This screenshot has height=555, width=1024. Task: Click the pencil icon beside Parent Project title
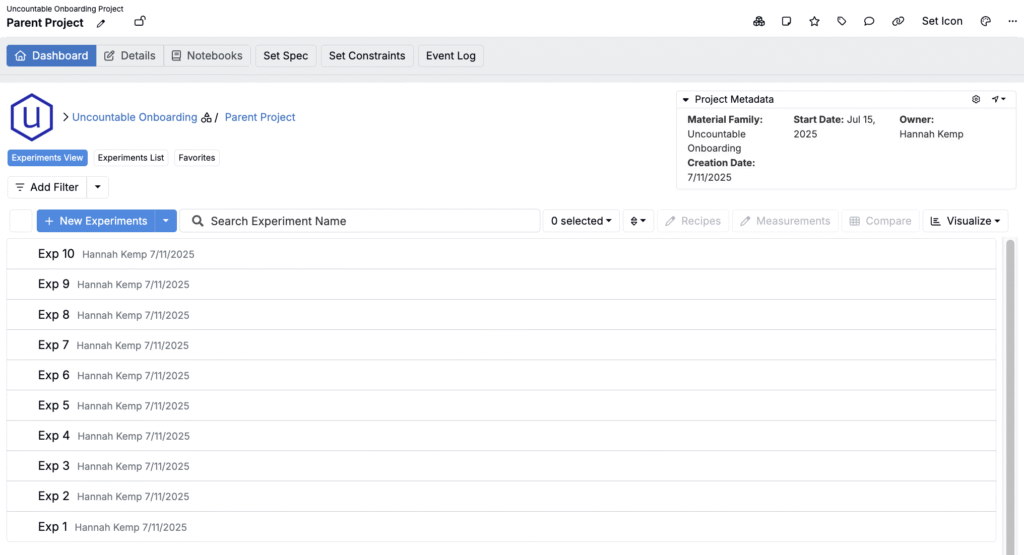coord(101,23)
